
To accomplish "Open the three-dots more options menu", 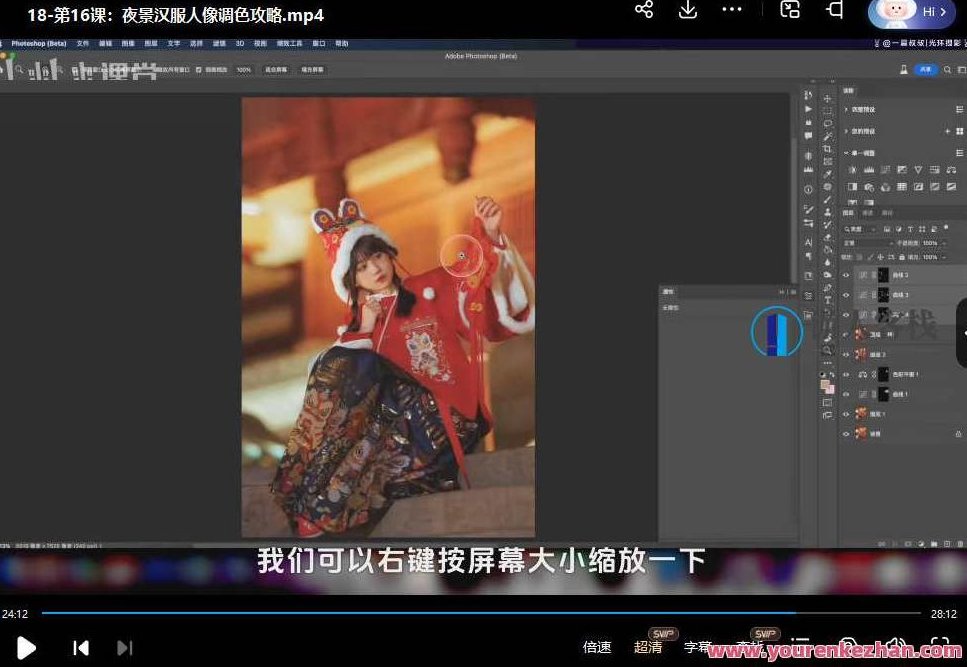I will [x=732, y=10].
